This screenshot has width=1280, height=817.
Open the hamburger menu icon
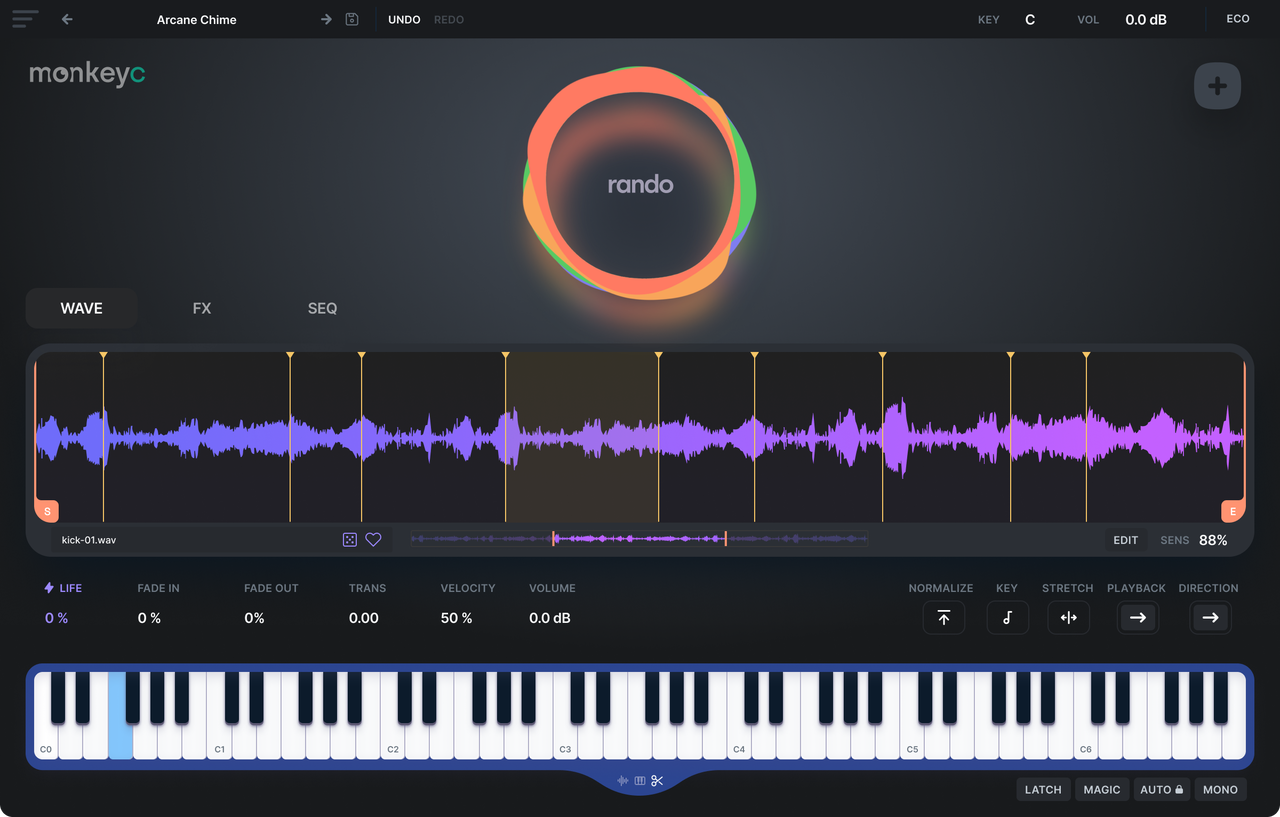[x=25, y=19]
